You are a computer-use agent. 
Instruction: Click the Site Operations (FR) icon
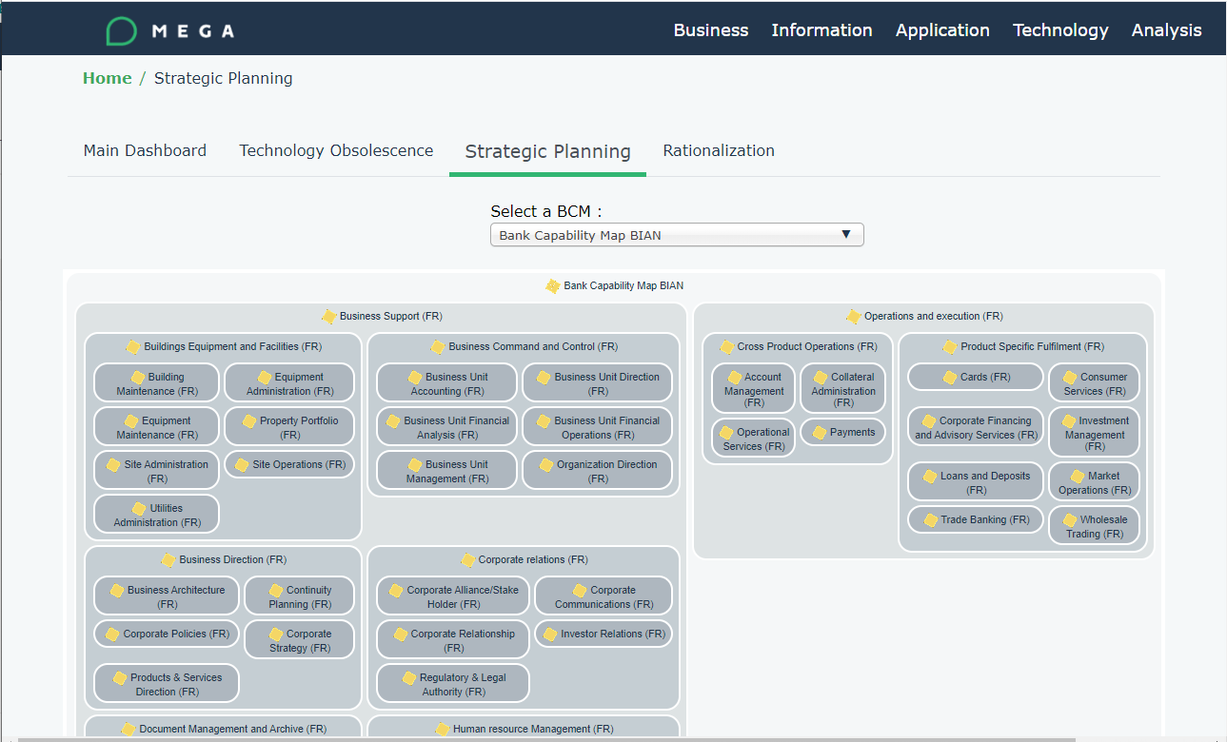tap(241, 465)
